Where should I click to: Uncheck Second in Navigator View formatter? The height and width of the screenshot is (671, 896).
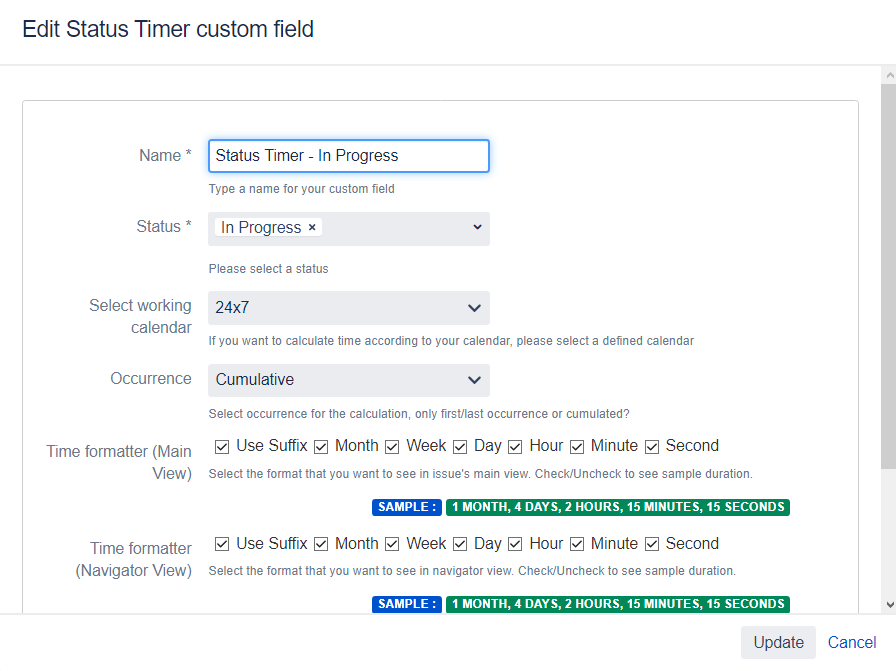[x=651, y=543]
